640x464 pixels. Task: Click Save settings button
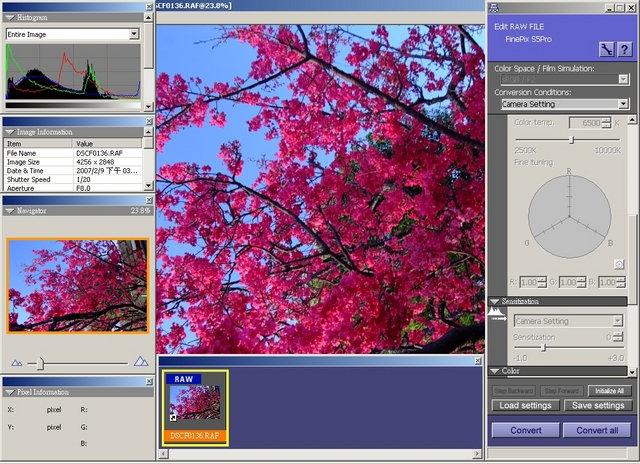pos(598,405)
